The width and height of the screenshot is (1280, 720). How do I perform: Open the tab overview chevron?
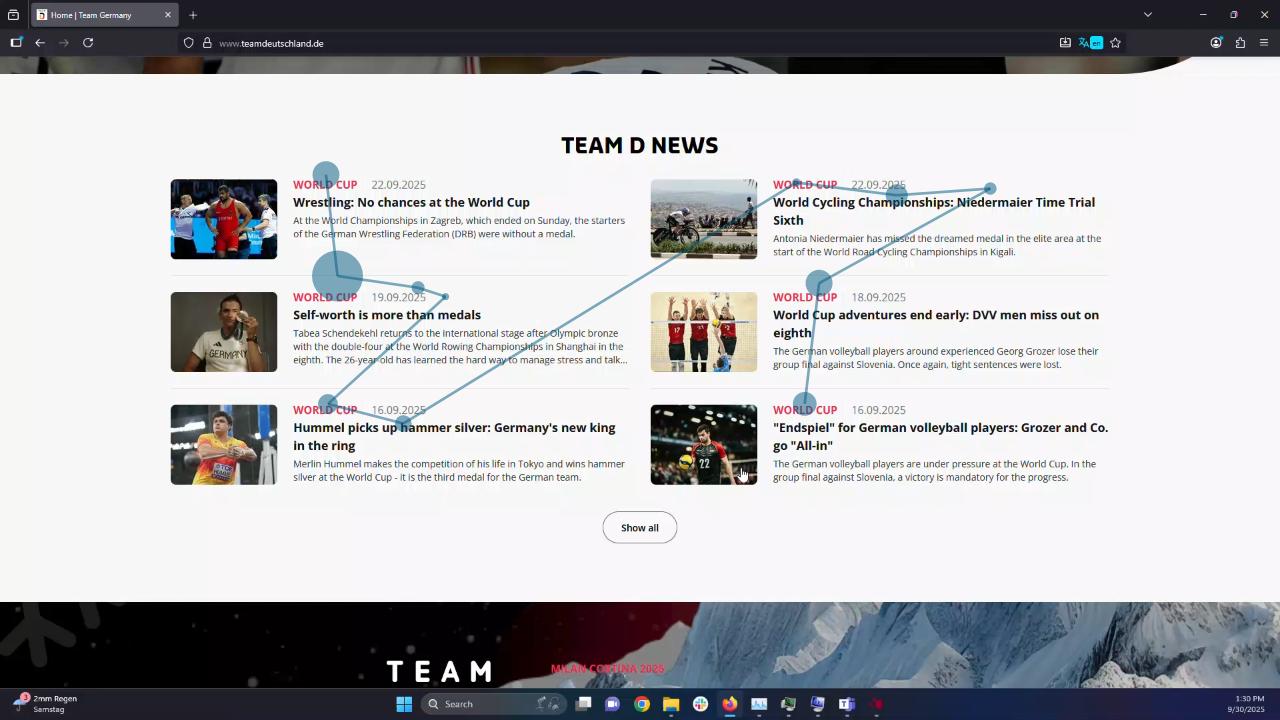[1148, 14]
